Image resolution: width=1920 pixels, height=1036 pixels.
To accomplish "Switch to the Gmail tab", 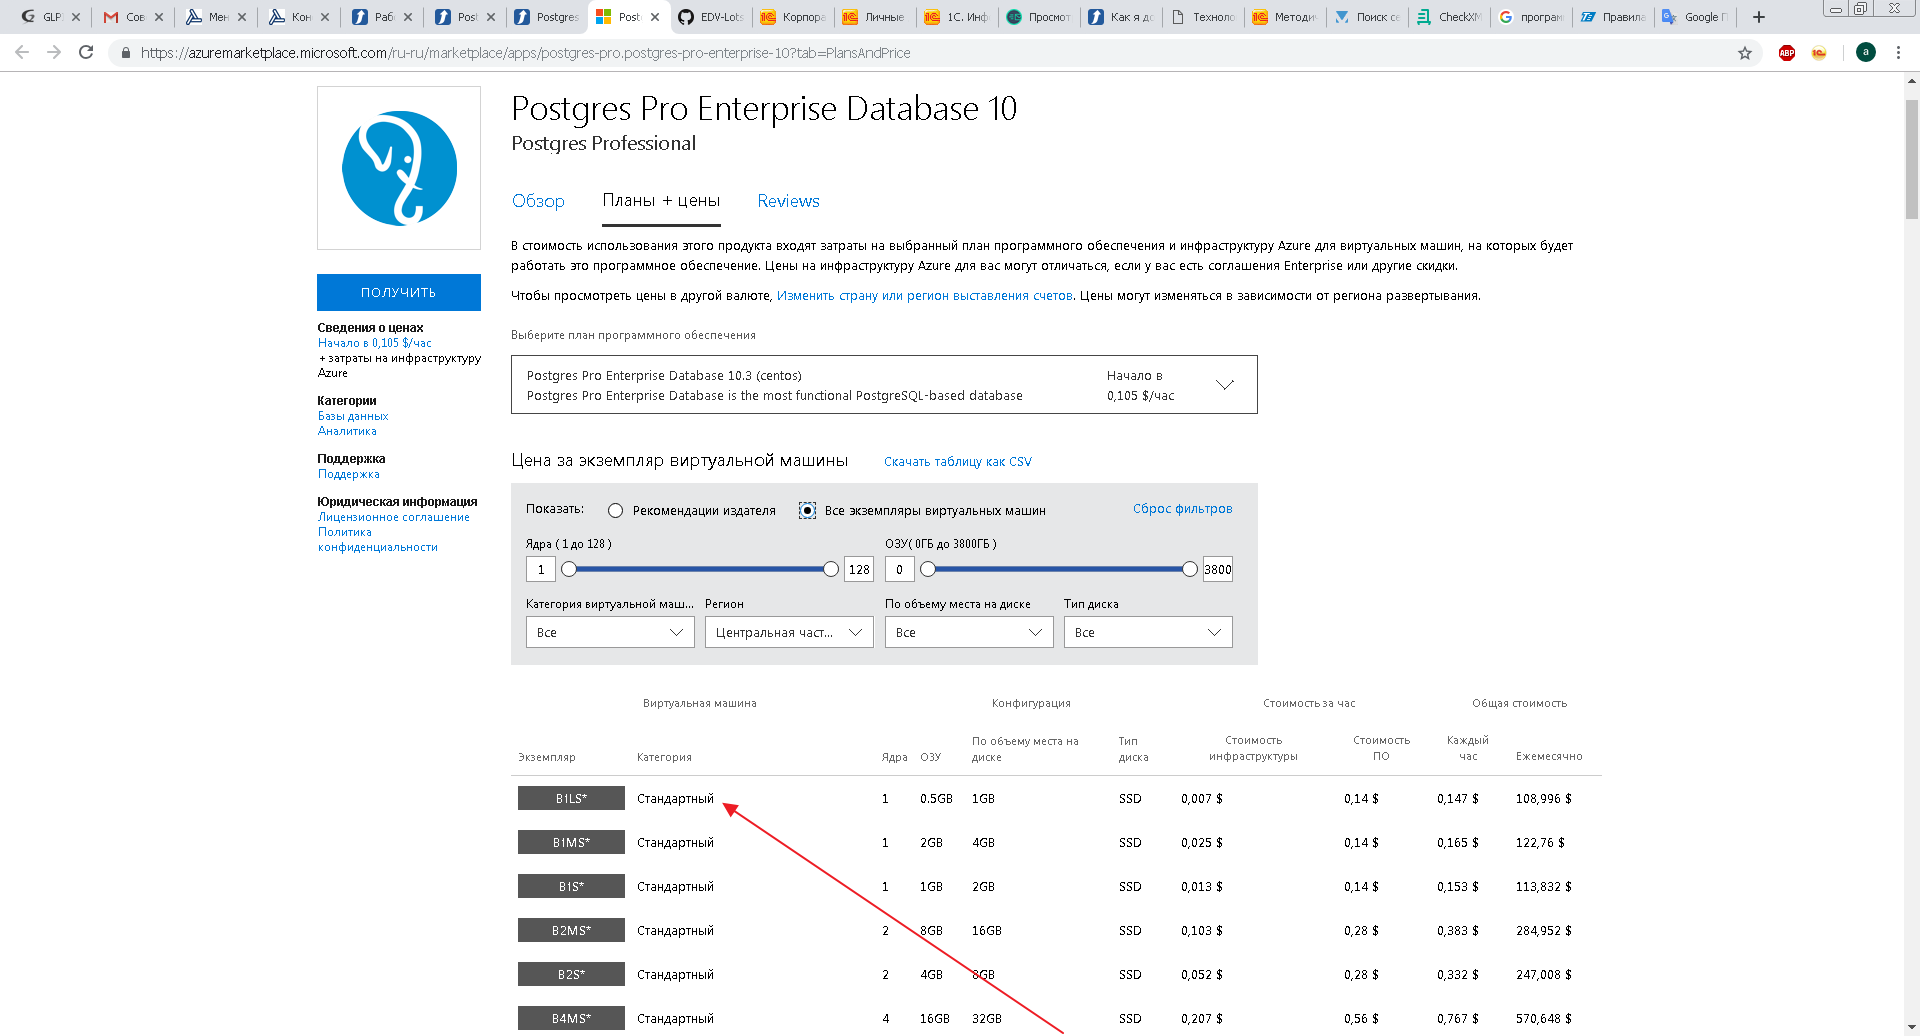I will click(127, 17).
